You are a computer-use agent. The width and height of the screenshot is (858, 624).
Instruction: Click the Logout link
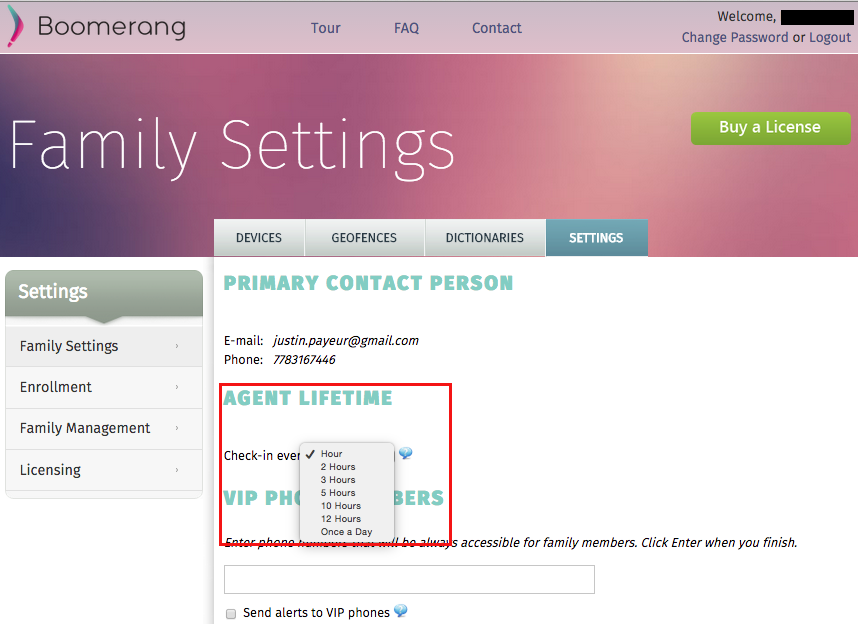(830, 37)
